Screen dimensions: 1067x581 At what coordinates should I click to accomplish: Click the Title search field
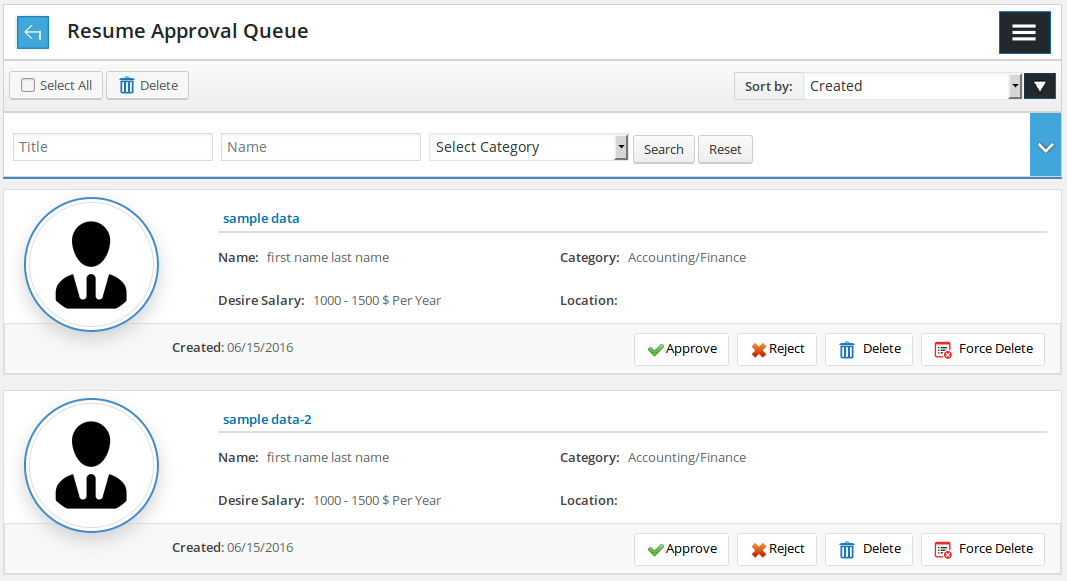tap(113, 147)
